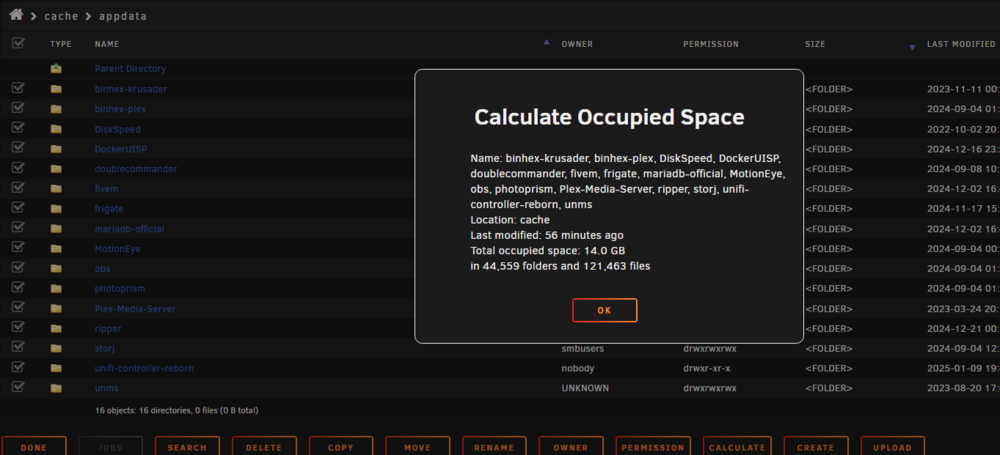The width and height of the screenshot is (1000, 455).
Task: Click the OWNER action button
Action: pyautogui.click(x=571, y=447)
